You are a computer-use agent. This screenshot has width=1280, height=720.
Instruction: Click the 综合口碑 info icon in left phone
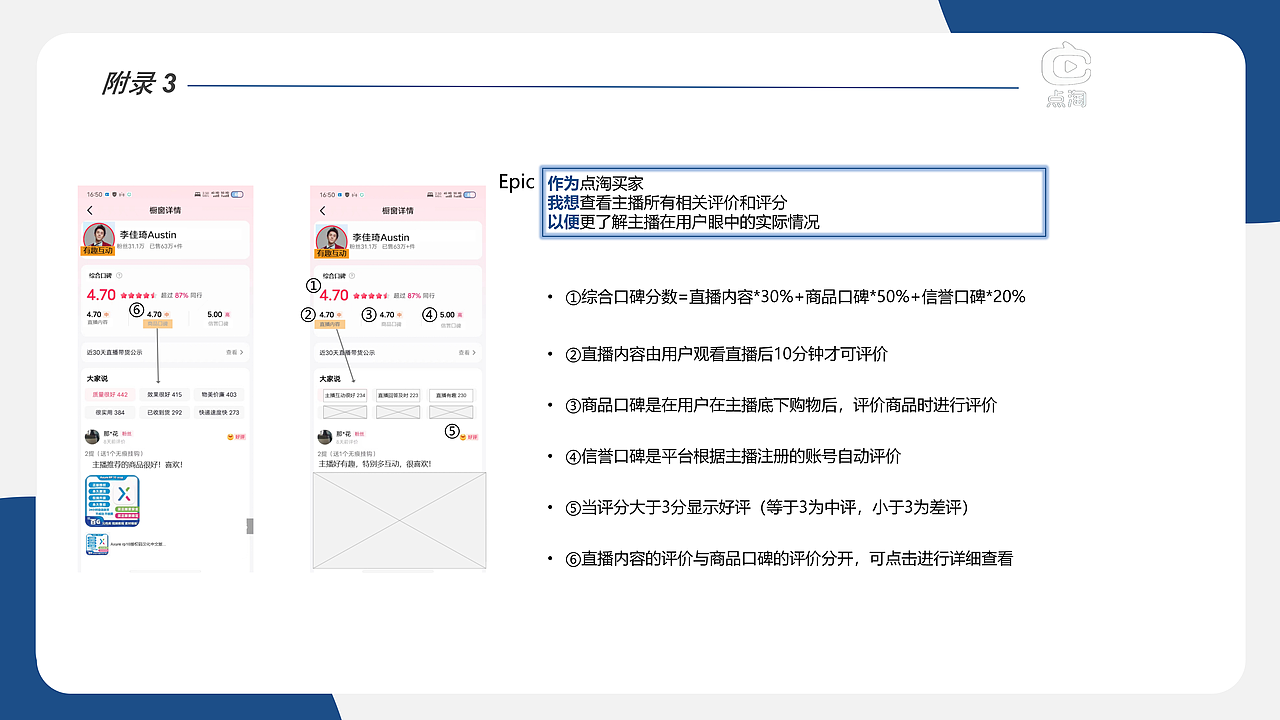(x=119, y=275)
